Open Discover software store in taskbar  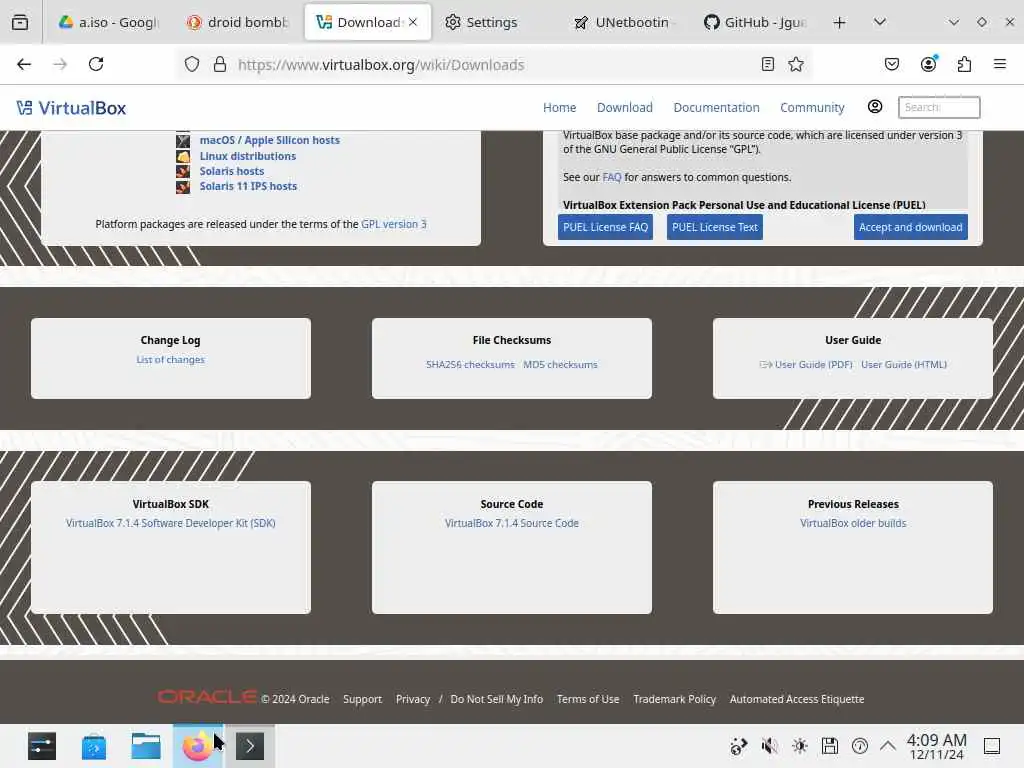click(x=93, y=746)
